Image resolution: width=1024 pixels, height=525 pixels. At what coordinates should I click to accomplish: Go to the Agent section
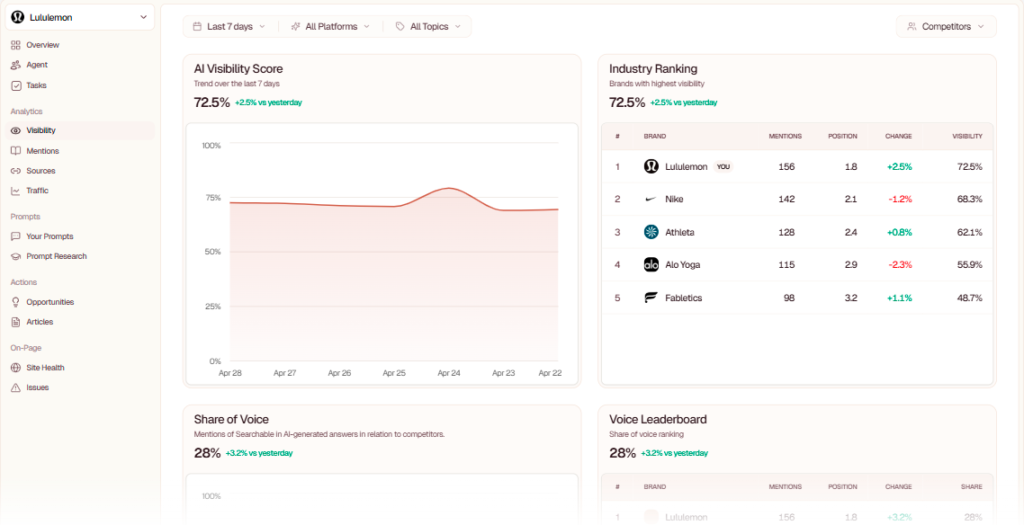[37, 65]
